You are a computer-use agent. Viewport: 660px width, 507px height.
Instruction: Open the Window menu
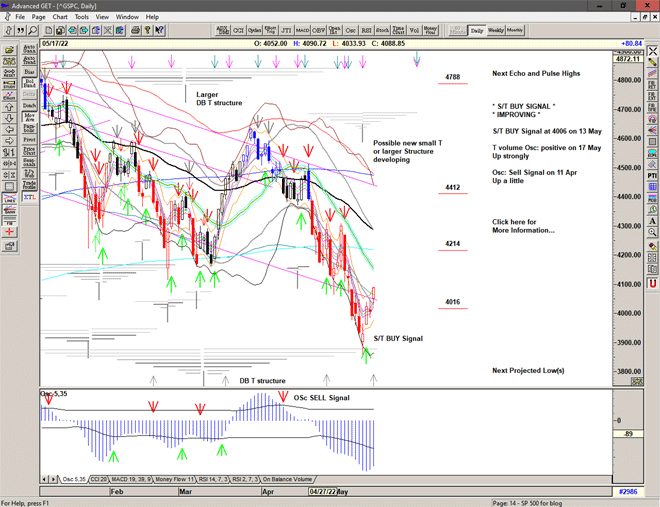click(x=127, y=17)
